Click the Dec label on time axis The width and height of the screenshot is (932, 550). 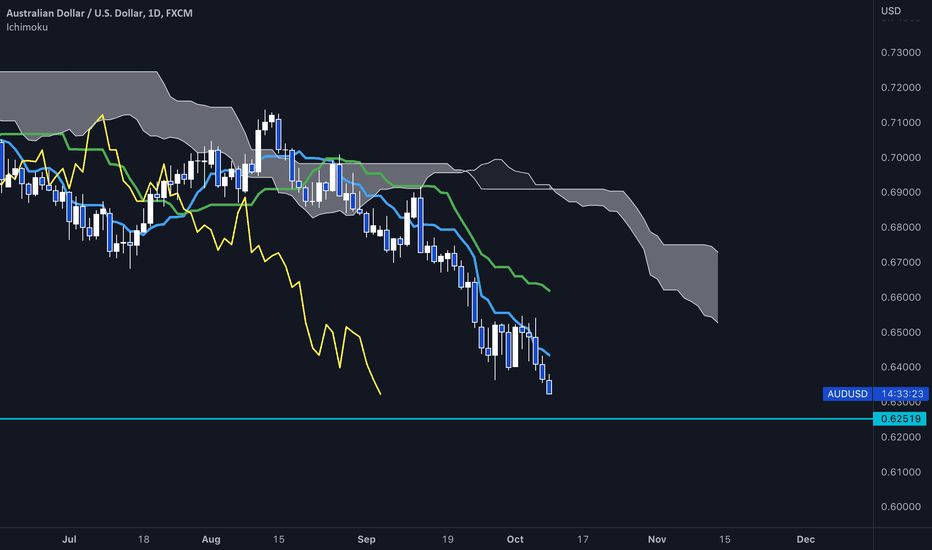(x=805, y=539)
